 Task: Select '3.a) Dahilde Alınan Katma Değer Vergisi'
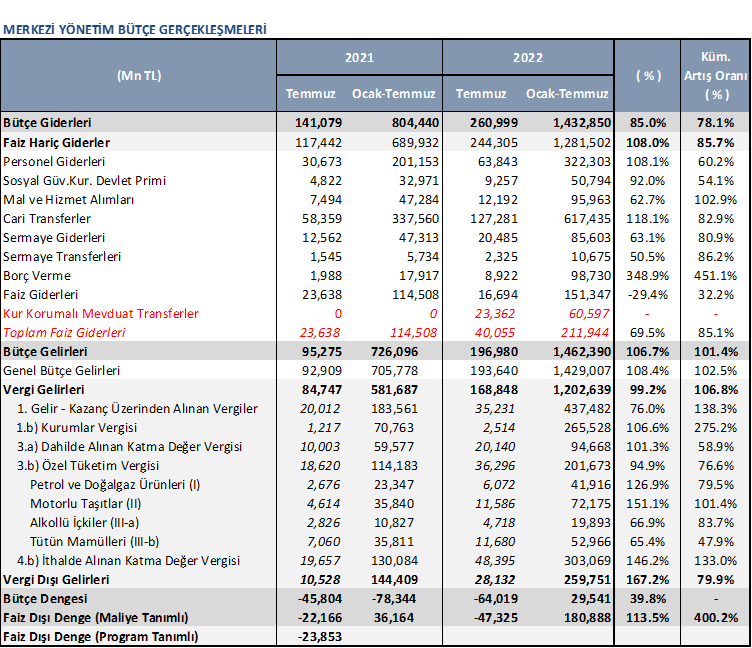click(129, 447)
